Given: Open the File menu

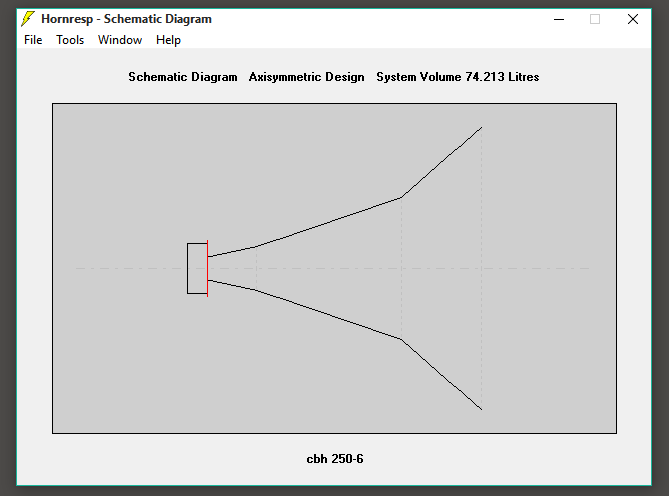Looking at the screenshot, I should pyautogui.click(x=33, y=40).
